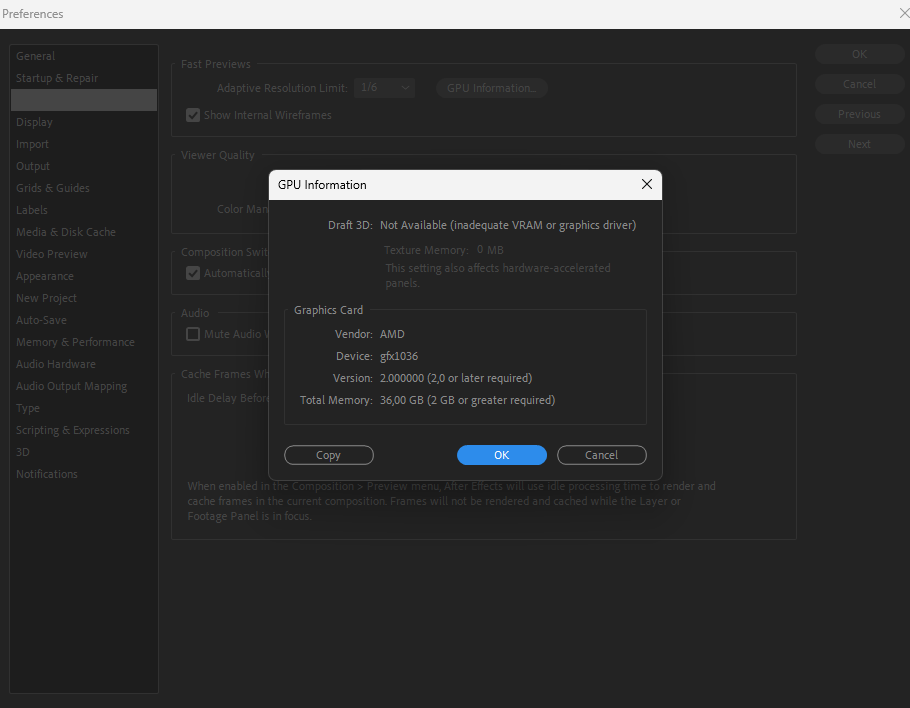Image resolution: width=910 pixels, height=708 pixels.
Task: Toggle the Mute Audio checkbox
Action: [x=192, y=334]
